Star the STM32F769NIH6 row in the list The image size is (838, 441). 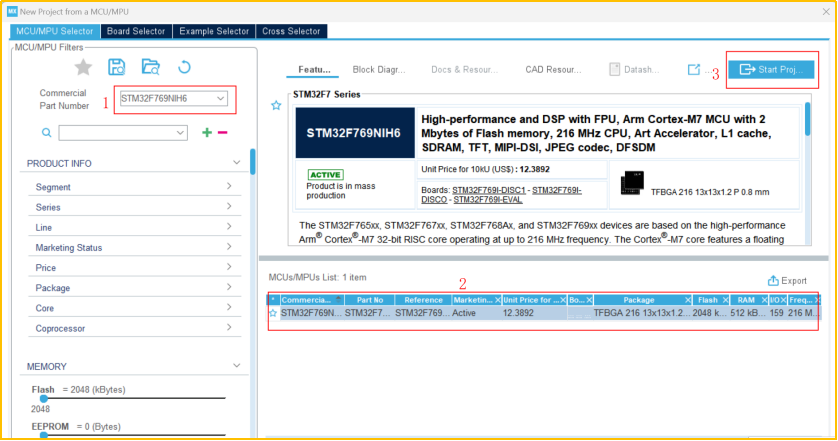(x=273, y=313)
